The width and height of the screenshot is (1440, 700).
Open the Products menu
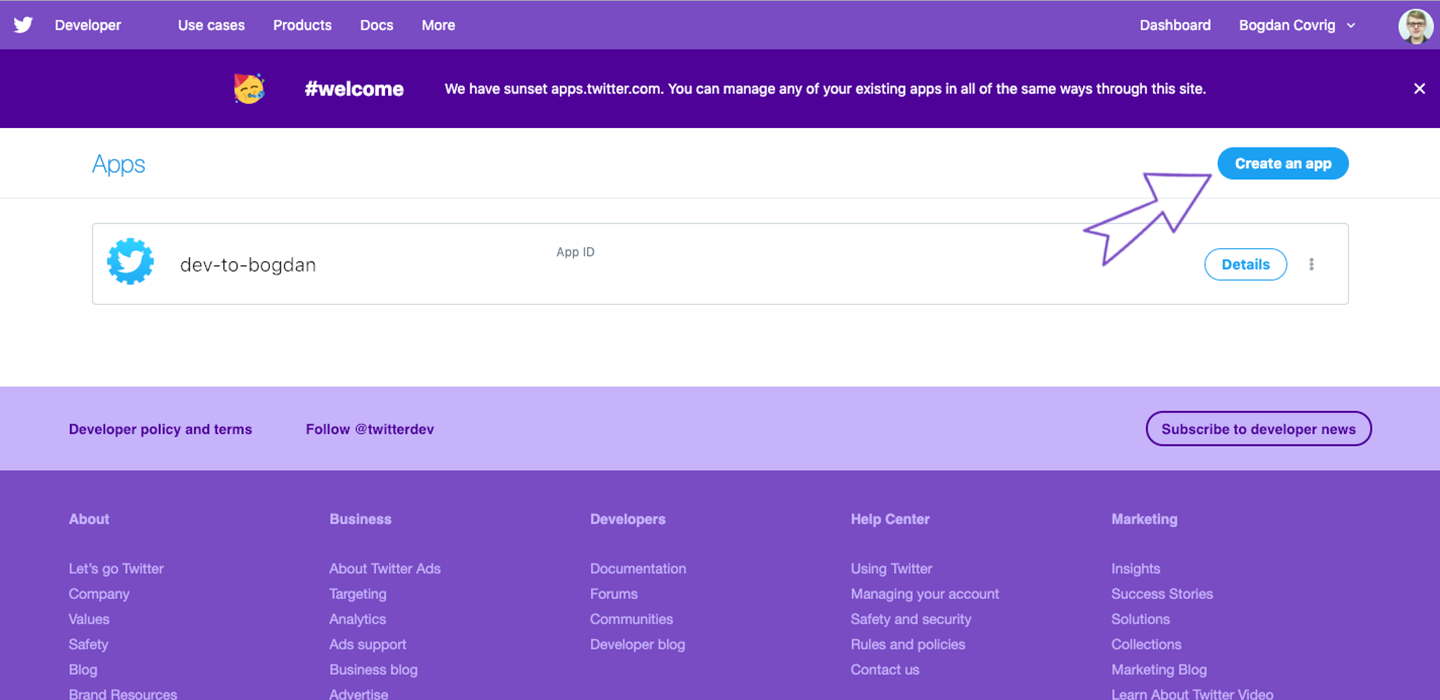pos(302,25)
